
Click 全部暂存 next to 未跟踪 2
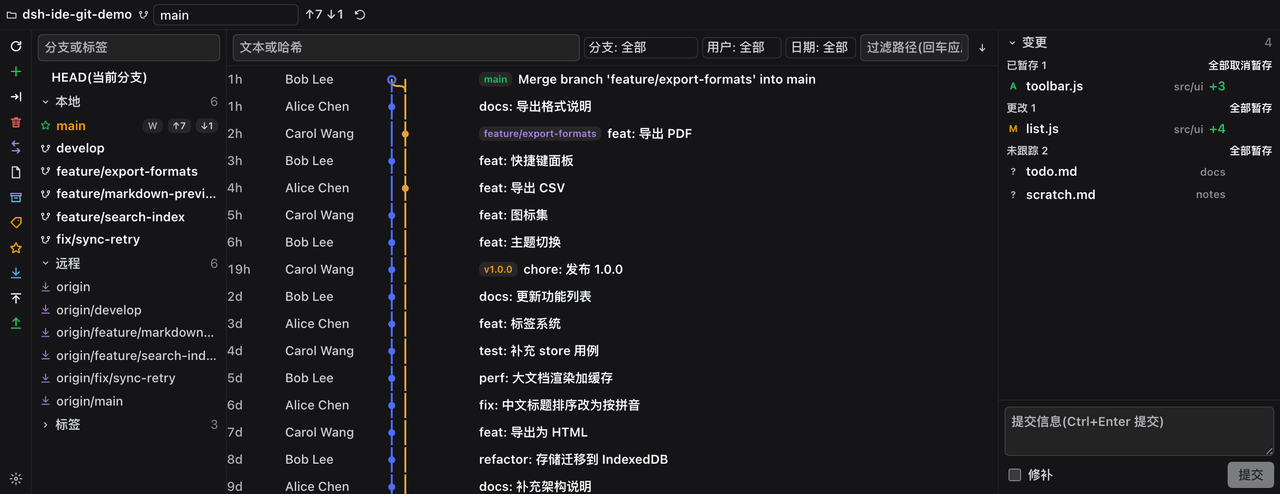pos(1251,151)
